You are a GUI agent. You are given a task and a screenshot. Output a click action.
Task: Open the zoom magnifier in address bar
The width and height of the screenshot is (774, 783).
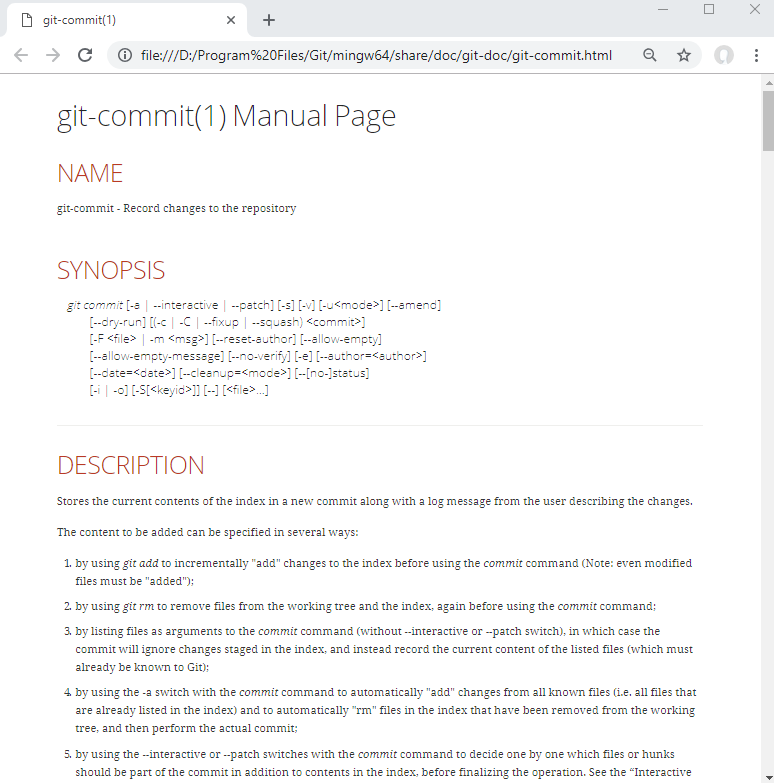tap(650, 55)
